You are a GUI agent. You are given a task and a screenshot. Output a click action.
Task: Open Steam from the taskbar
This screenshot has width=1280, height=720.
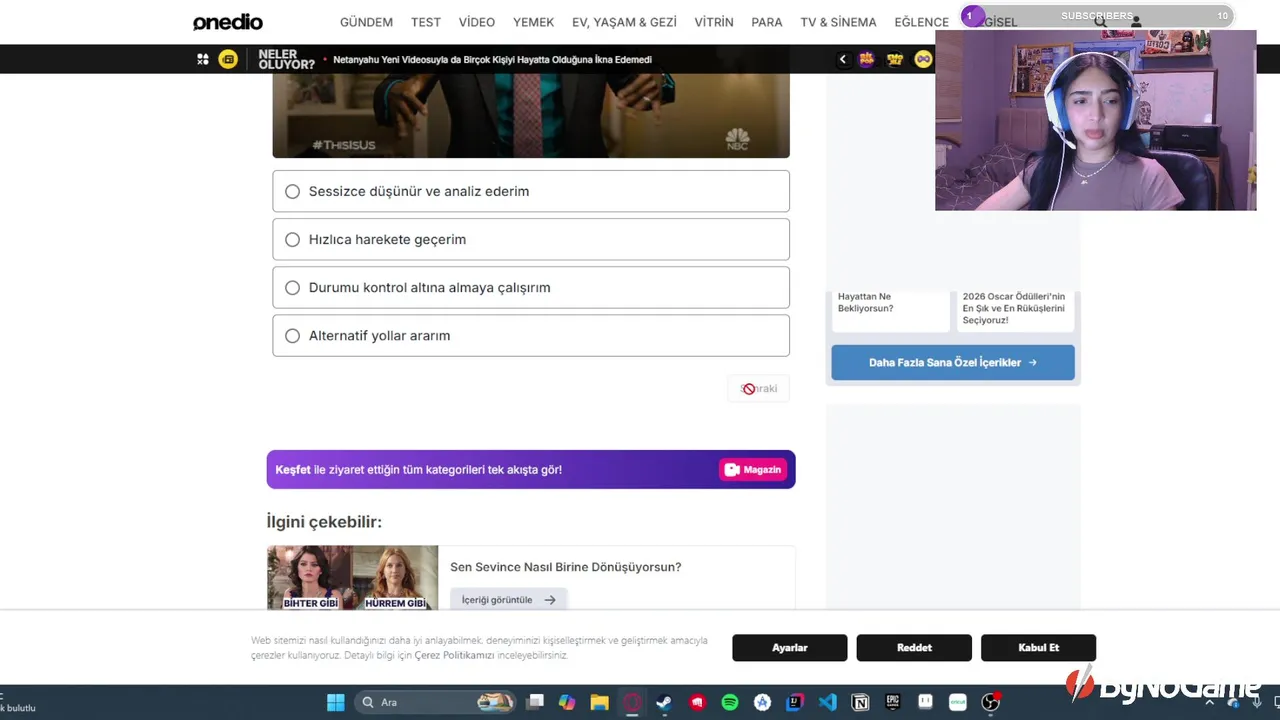[x=664, y=702]
